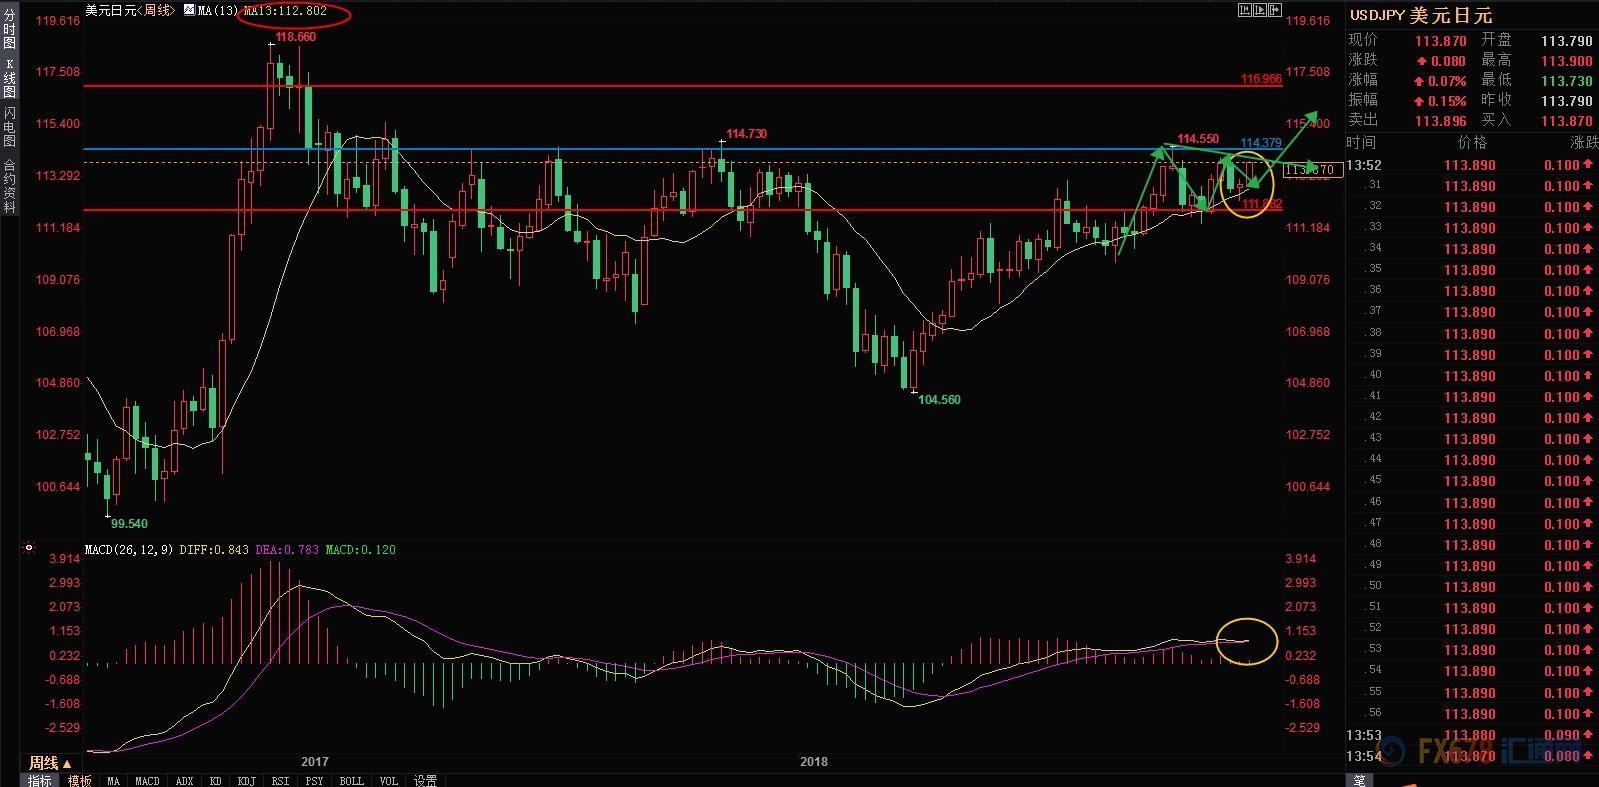Click the MA(13) indicator icon
Screen dimensions: 1599x787
tap(189, 10)
